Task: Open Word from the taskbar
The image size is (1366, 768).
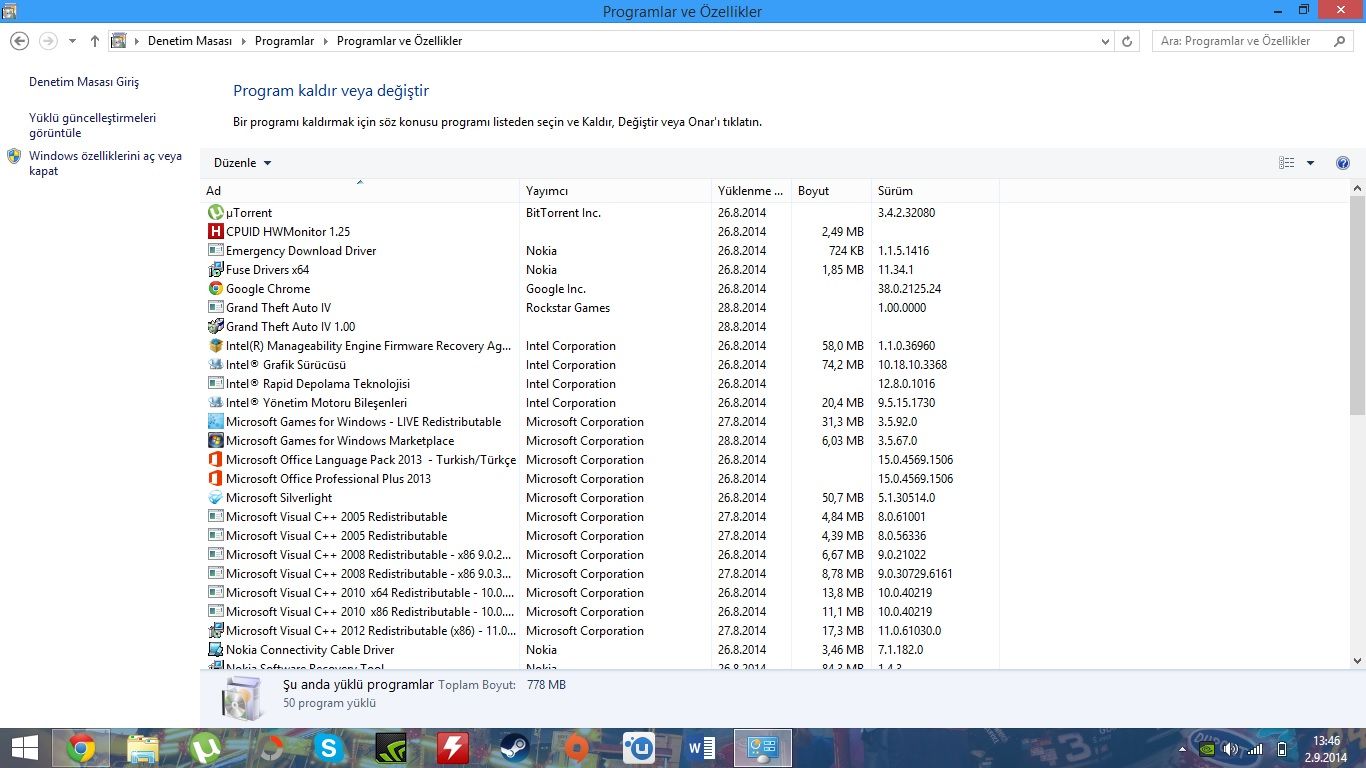Action: click(701, 748)
